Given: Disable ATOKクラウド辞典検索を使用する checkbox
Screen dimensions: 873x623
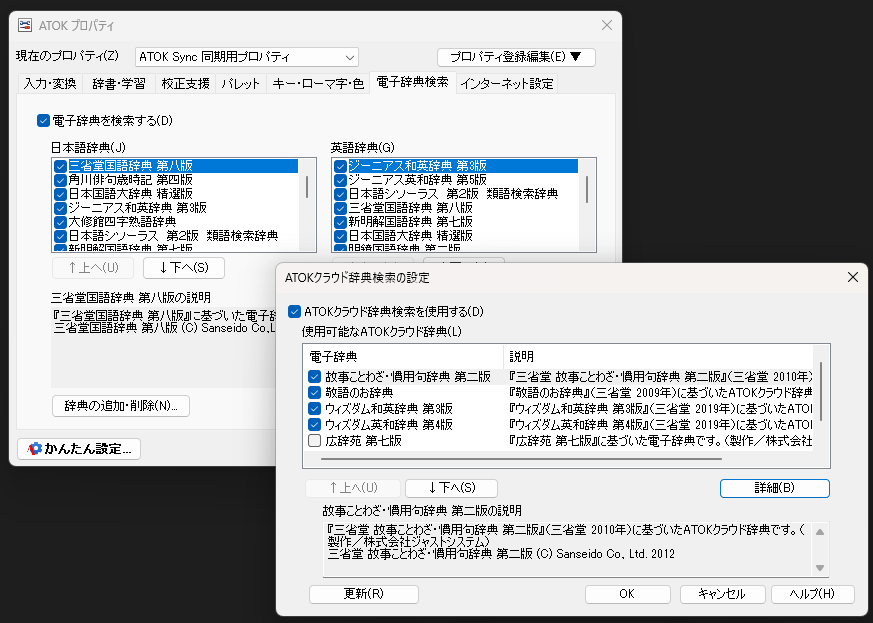Looking at the screenshot, I should point(294,312).
